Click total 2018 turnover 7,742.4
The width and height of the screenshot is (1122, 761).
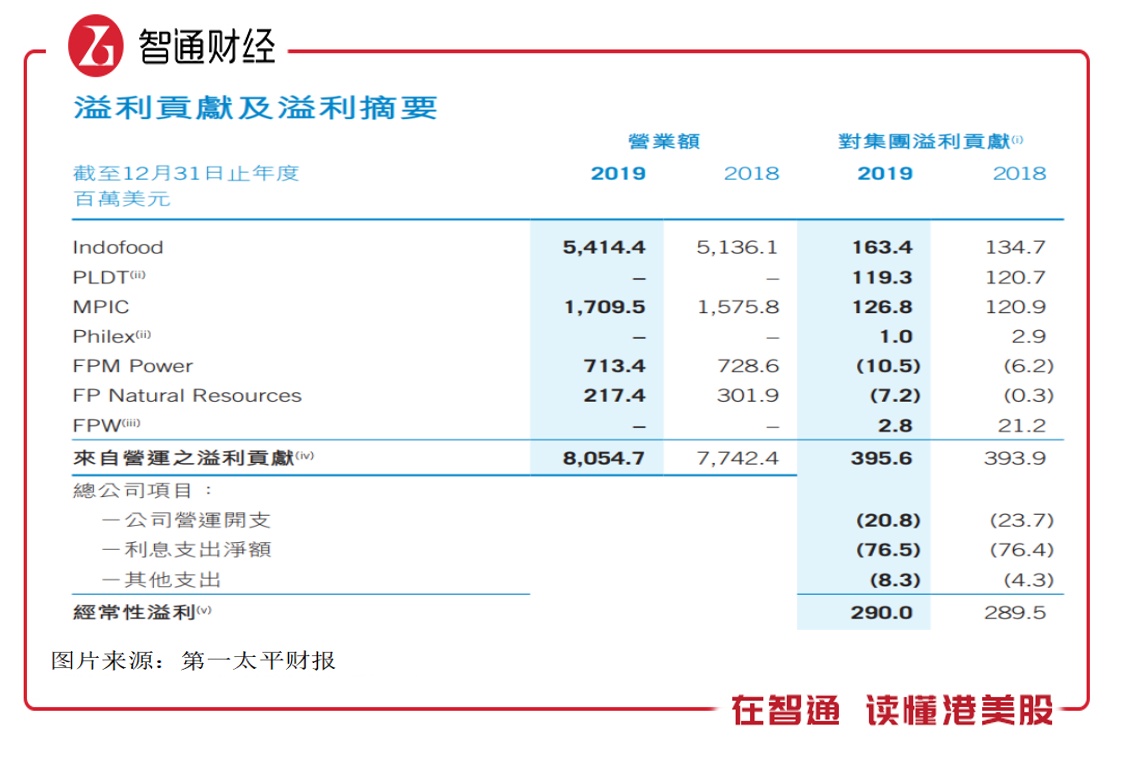tap(737, 458)
